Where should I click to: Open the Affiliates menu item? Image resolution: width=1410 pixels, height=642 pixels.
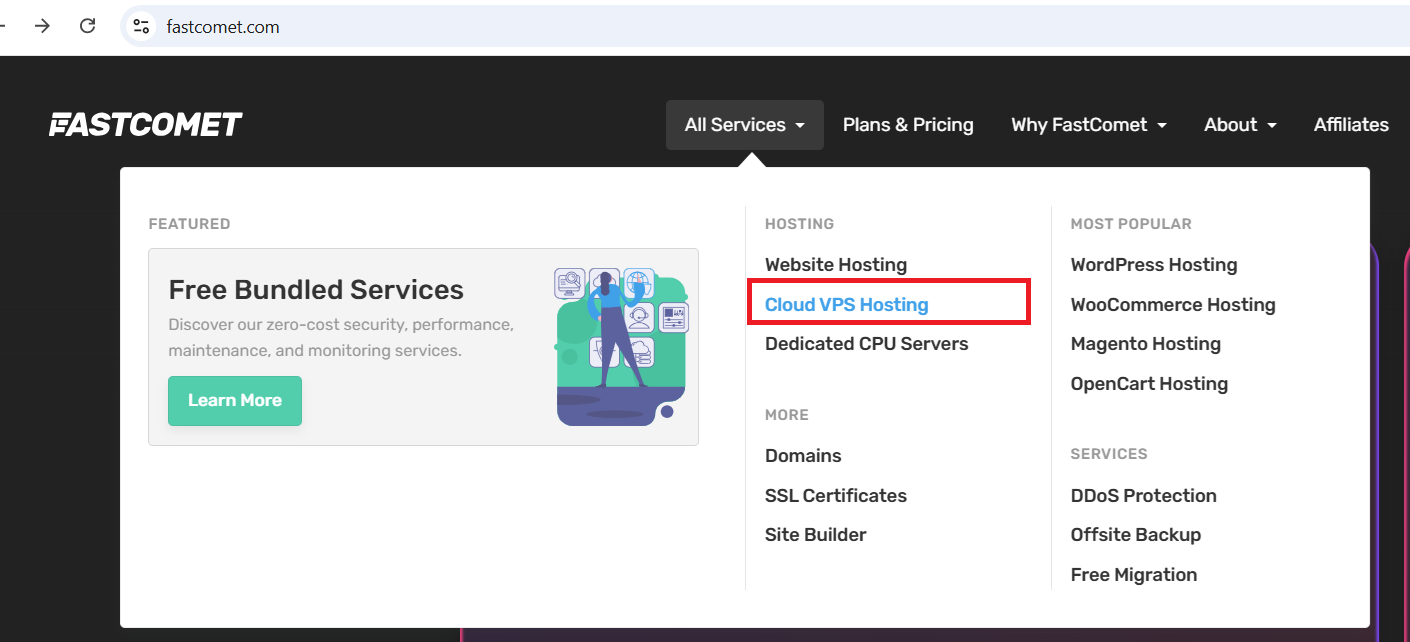(x=1351, y=125)
